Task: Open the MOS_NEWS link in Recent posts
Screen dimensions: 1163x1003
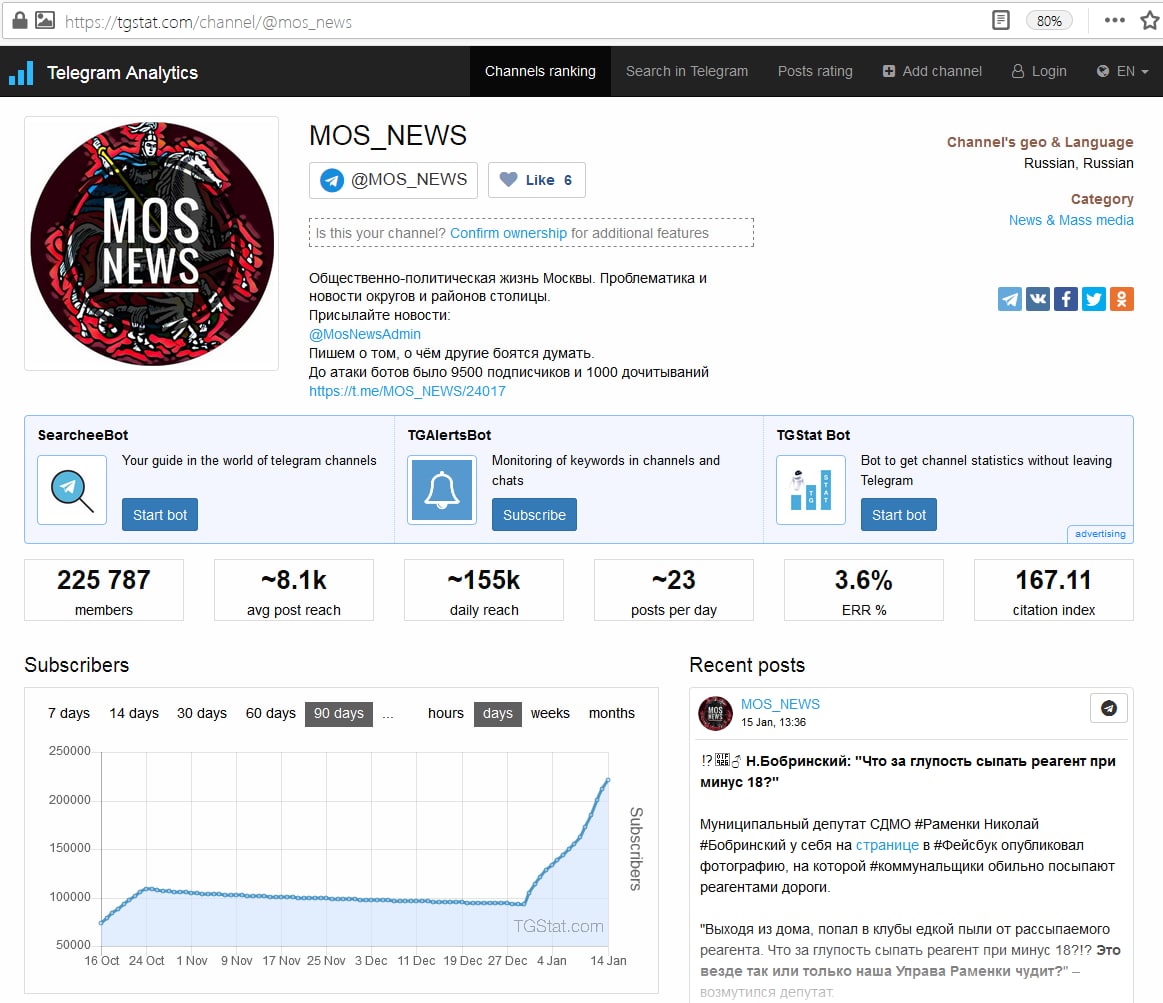Action: point(780,704)
